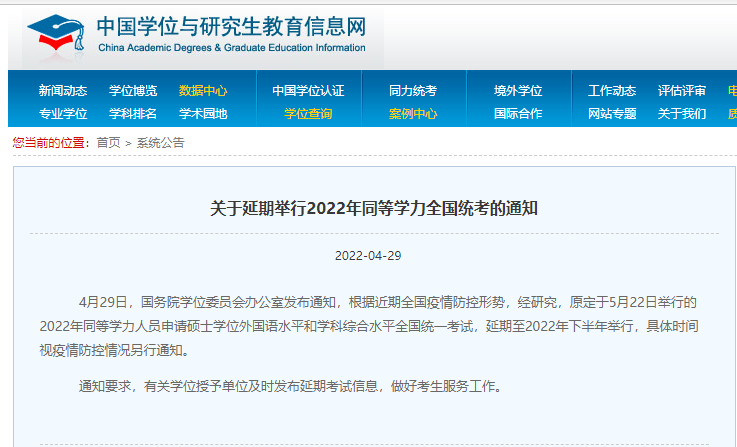Select the 学位查询 link
This screenshot has height=447, width=737.
(x=308, y=114)
